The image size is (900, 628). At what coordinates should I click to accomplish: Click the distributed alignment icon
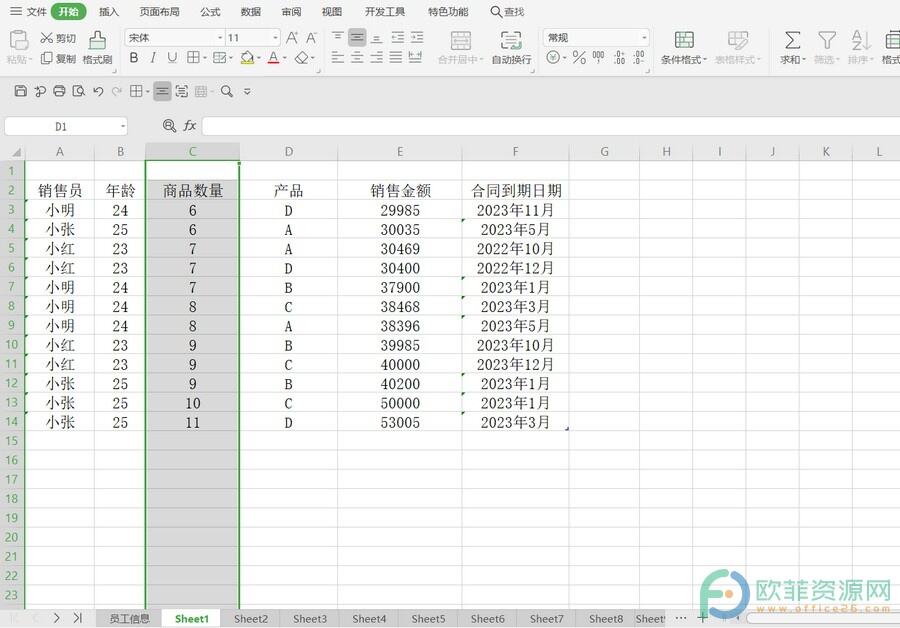[x=415, y=57]
